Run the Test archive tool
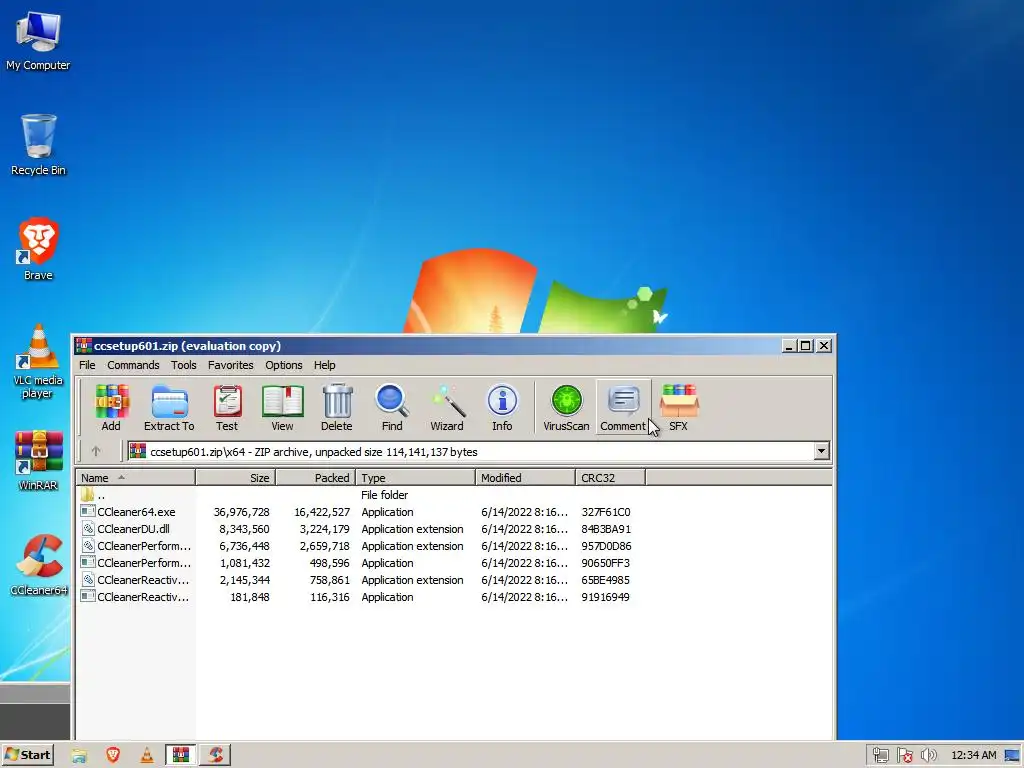This screenshot has width=1024, height=768. pyautogui.click(x=227, y=408)
